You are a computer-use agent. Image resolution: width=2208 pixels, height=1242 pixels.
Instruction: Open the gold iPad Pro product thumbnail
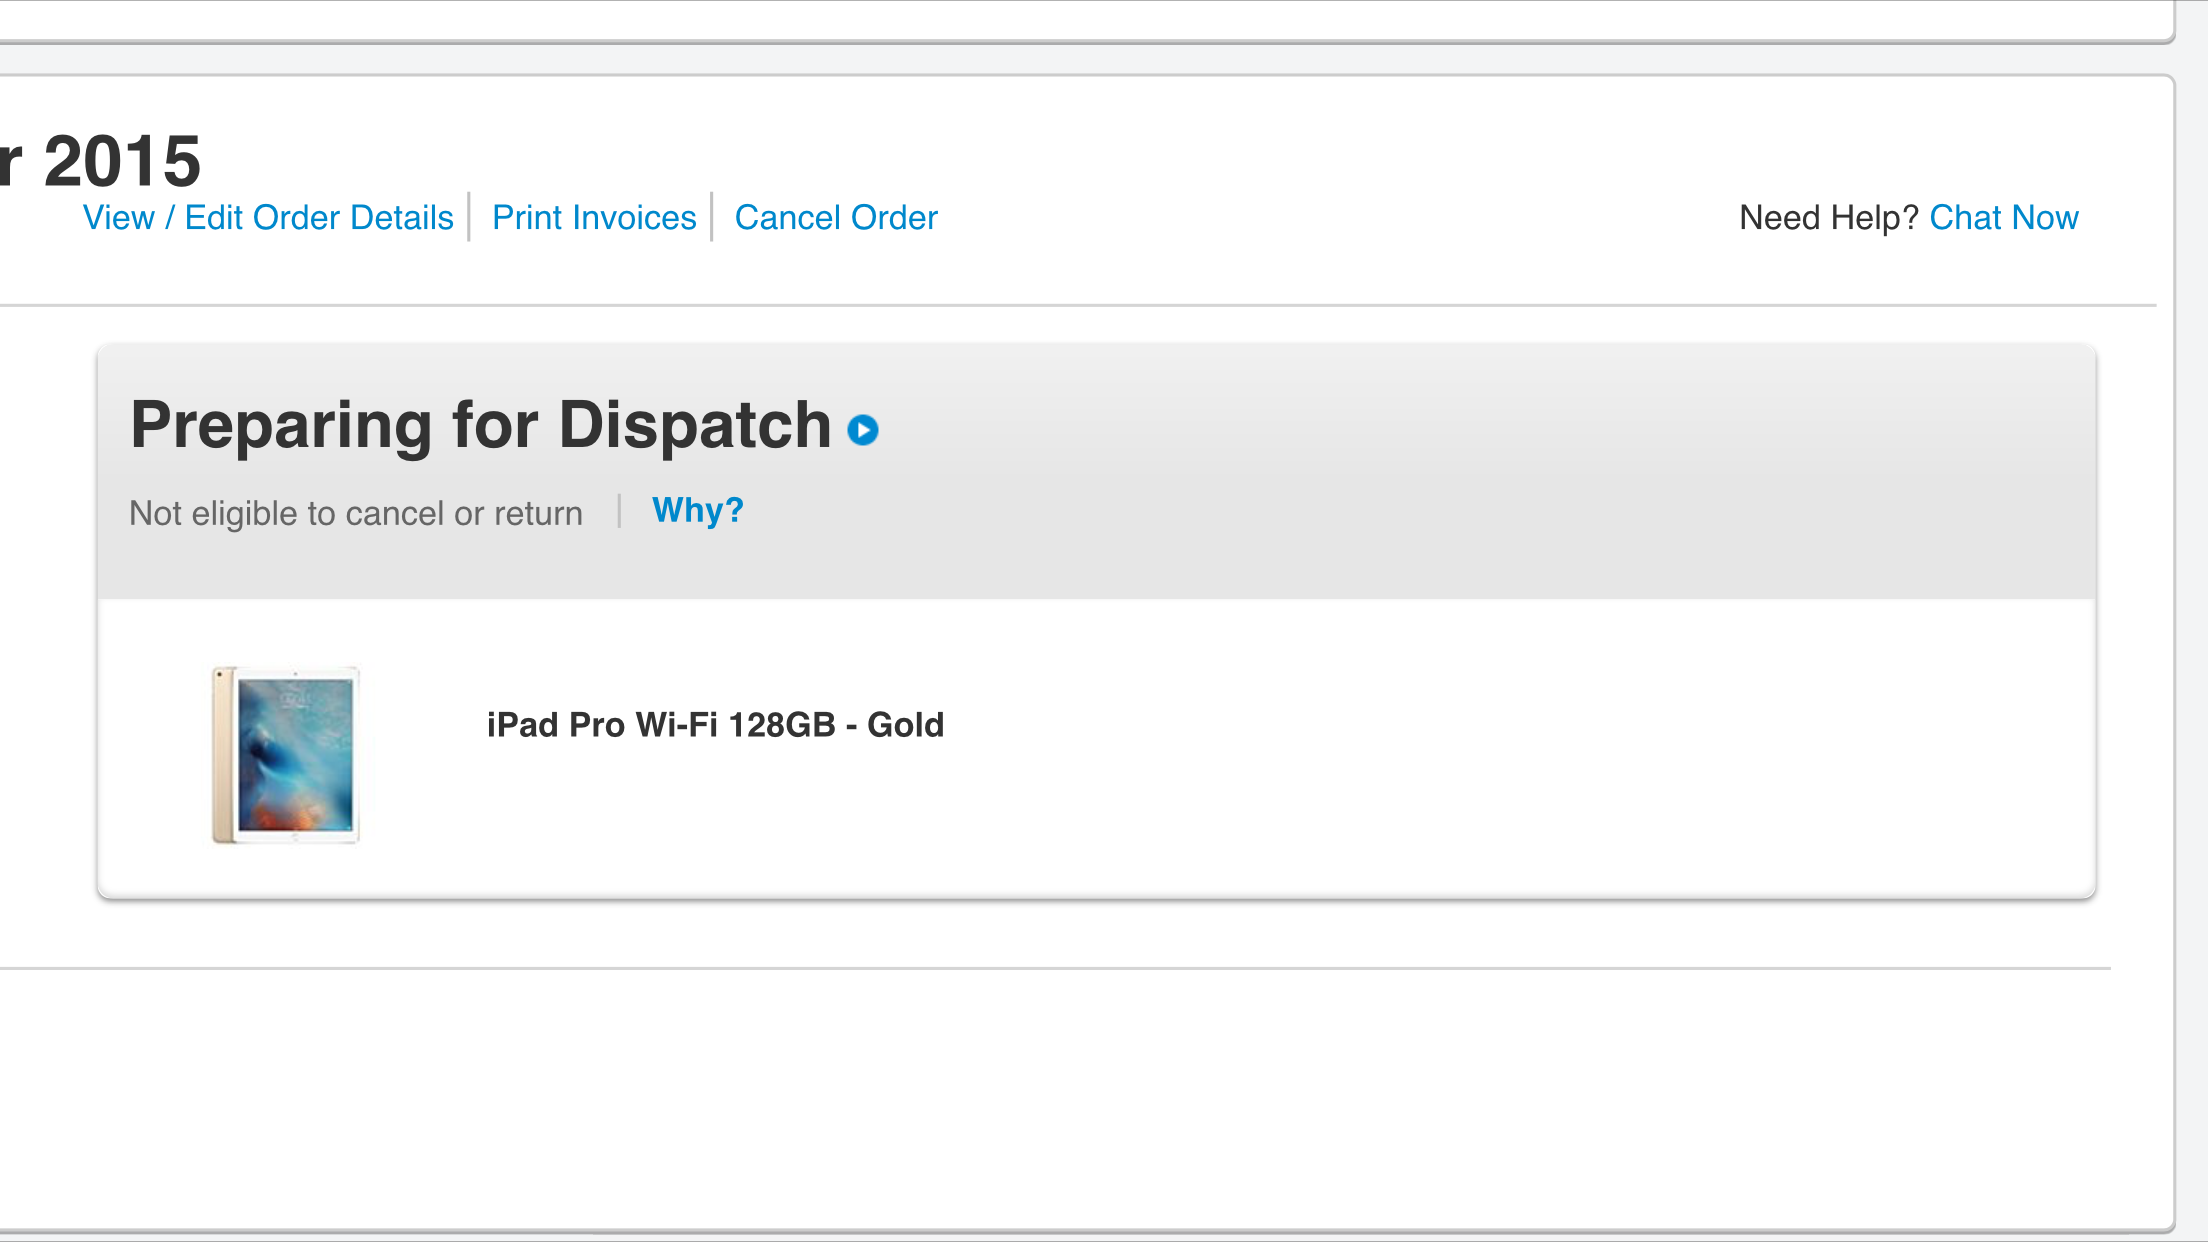point(286,755)
